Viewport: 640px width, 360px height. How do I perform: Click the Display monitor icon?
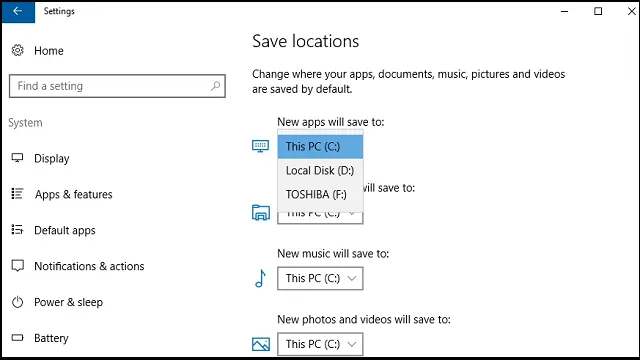18,158
